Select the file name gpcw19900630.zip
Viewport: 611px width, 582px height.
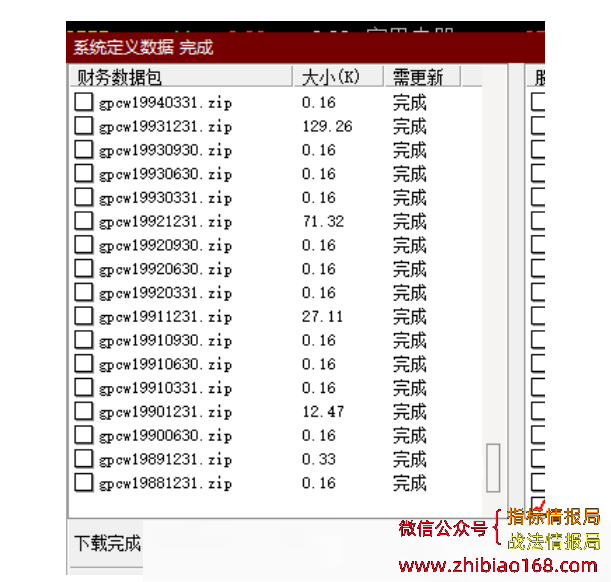[166, 436]
